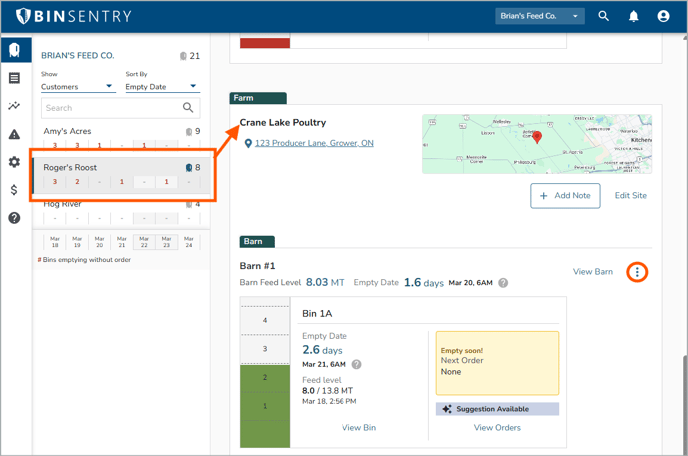The image size is (688, 456).
Task: Open the settings gear sidebar icon
Action: coord(14,162)
